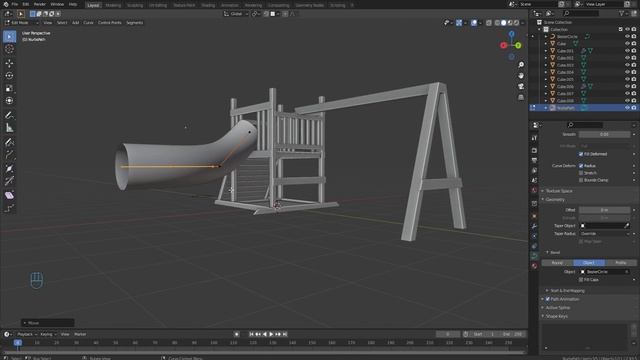Collapse the Geometry panel
This screenshot has height=360, width=640.
click(555, 200)
